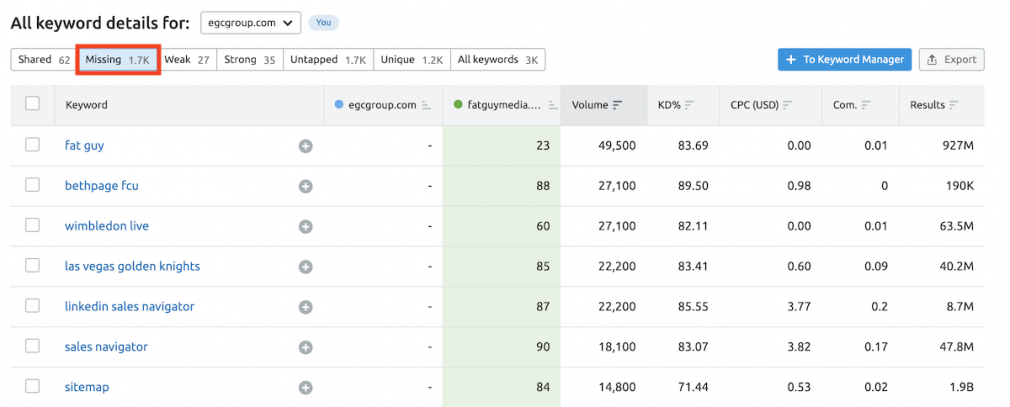Sort by egcgroup.com column sort icon

[x=426, y=105]
